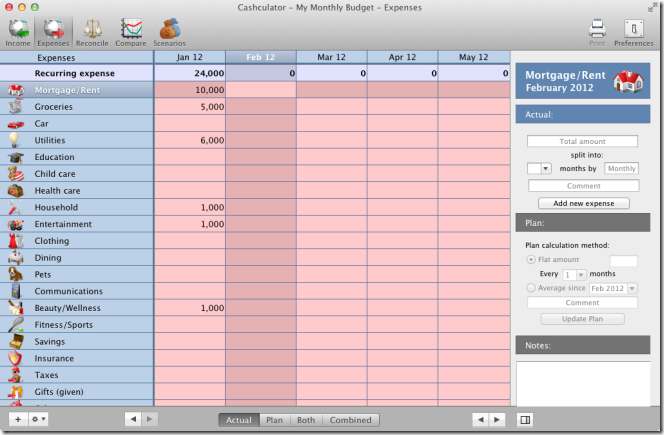Switch to the Plan view tab

coord(274,420)
